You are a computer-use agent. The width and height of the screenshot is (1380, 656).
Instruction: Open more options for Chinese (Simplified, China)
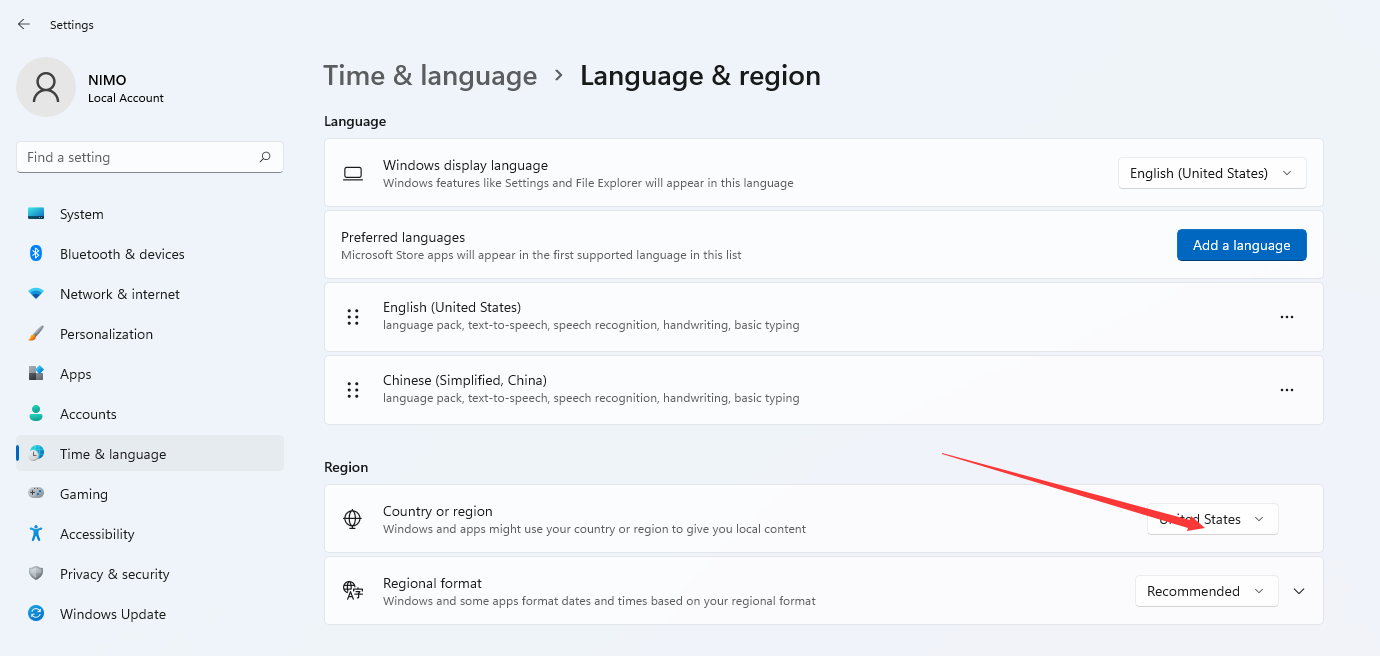point(1287,390)
